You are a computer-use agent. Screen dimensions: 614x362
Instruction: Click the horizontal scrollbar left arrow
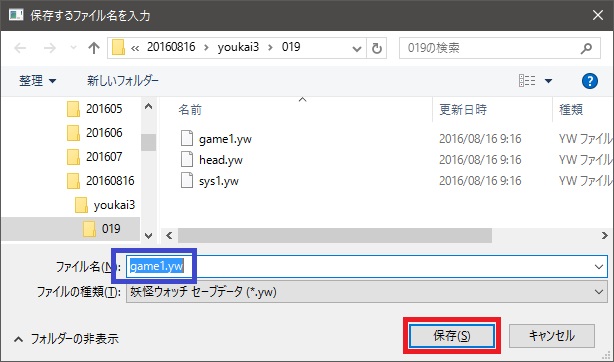(x=169, y=236)
